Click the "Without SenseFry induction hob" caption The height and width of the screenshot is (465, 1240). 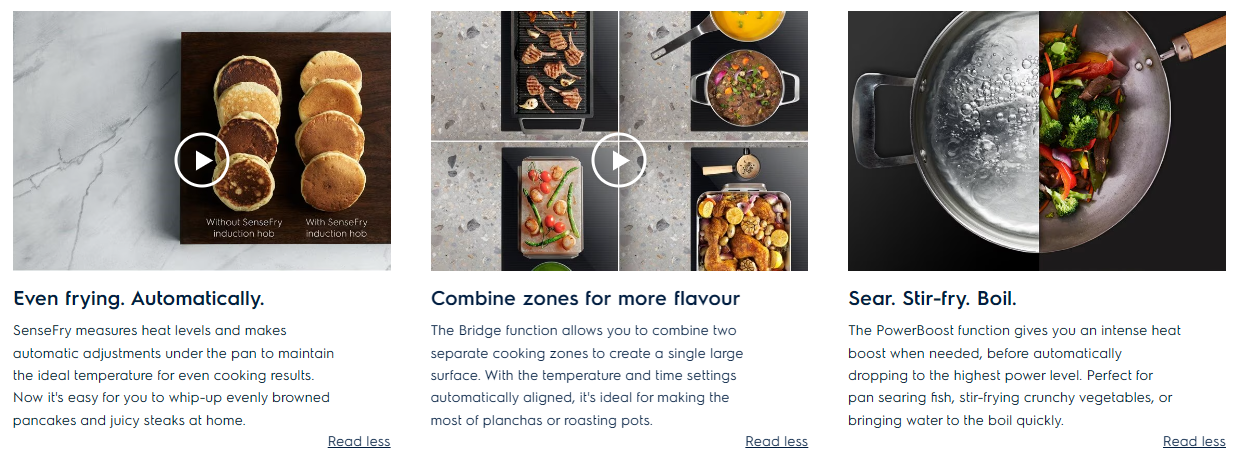[238, 227]
